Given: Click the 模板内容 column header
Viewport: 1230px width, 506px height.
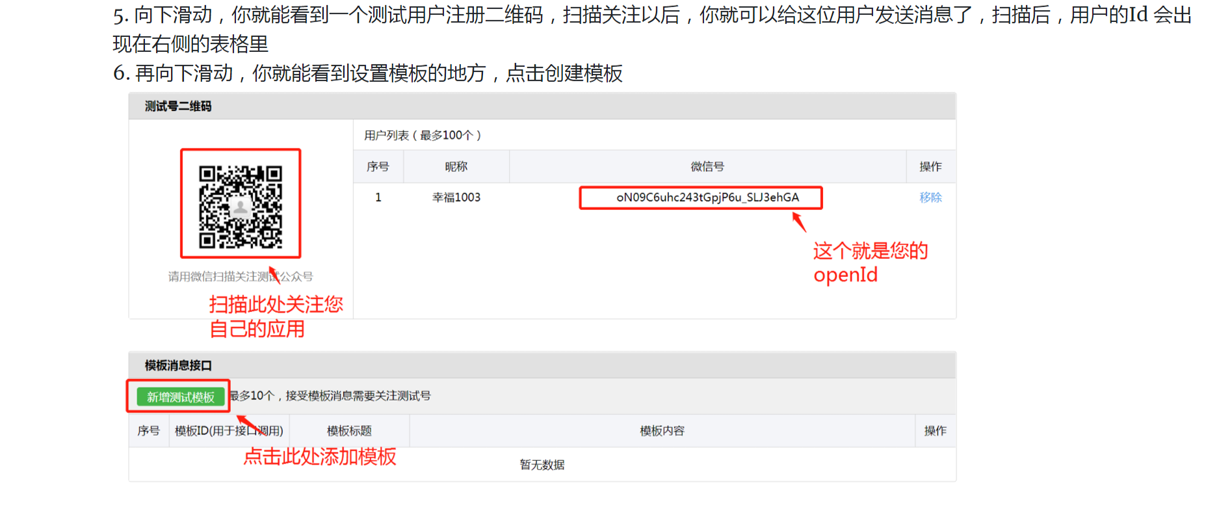Looking at the screenshot, I should point(662,431).
